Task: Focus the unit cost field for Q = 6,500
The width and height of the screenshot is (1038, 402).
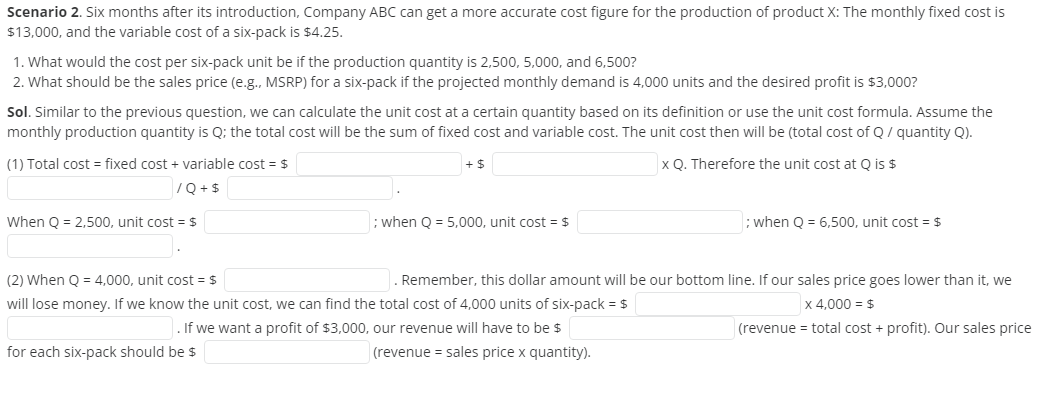Action: (90, 246)
